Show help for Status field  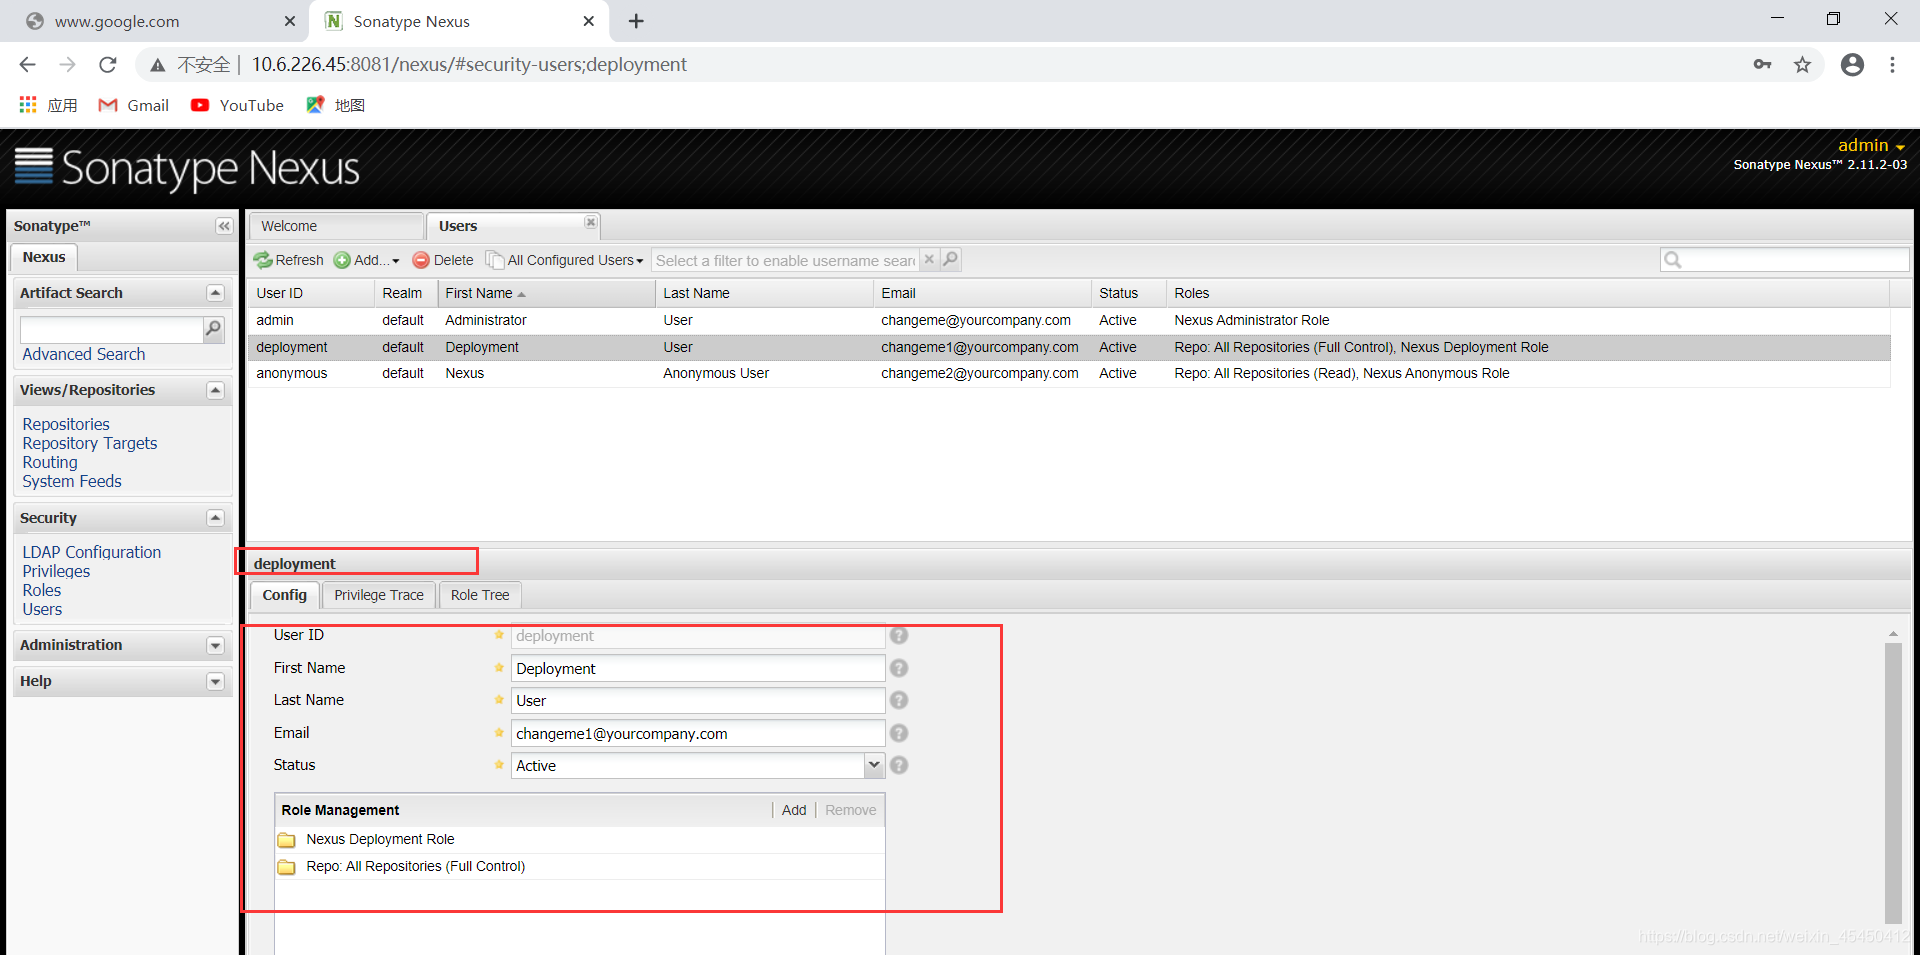(x=899, y=765)
